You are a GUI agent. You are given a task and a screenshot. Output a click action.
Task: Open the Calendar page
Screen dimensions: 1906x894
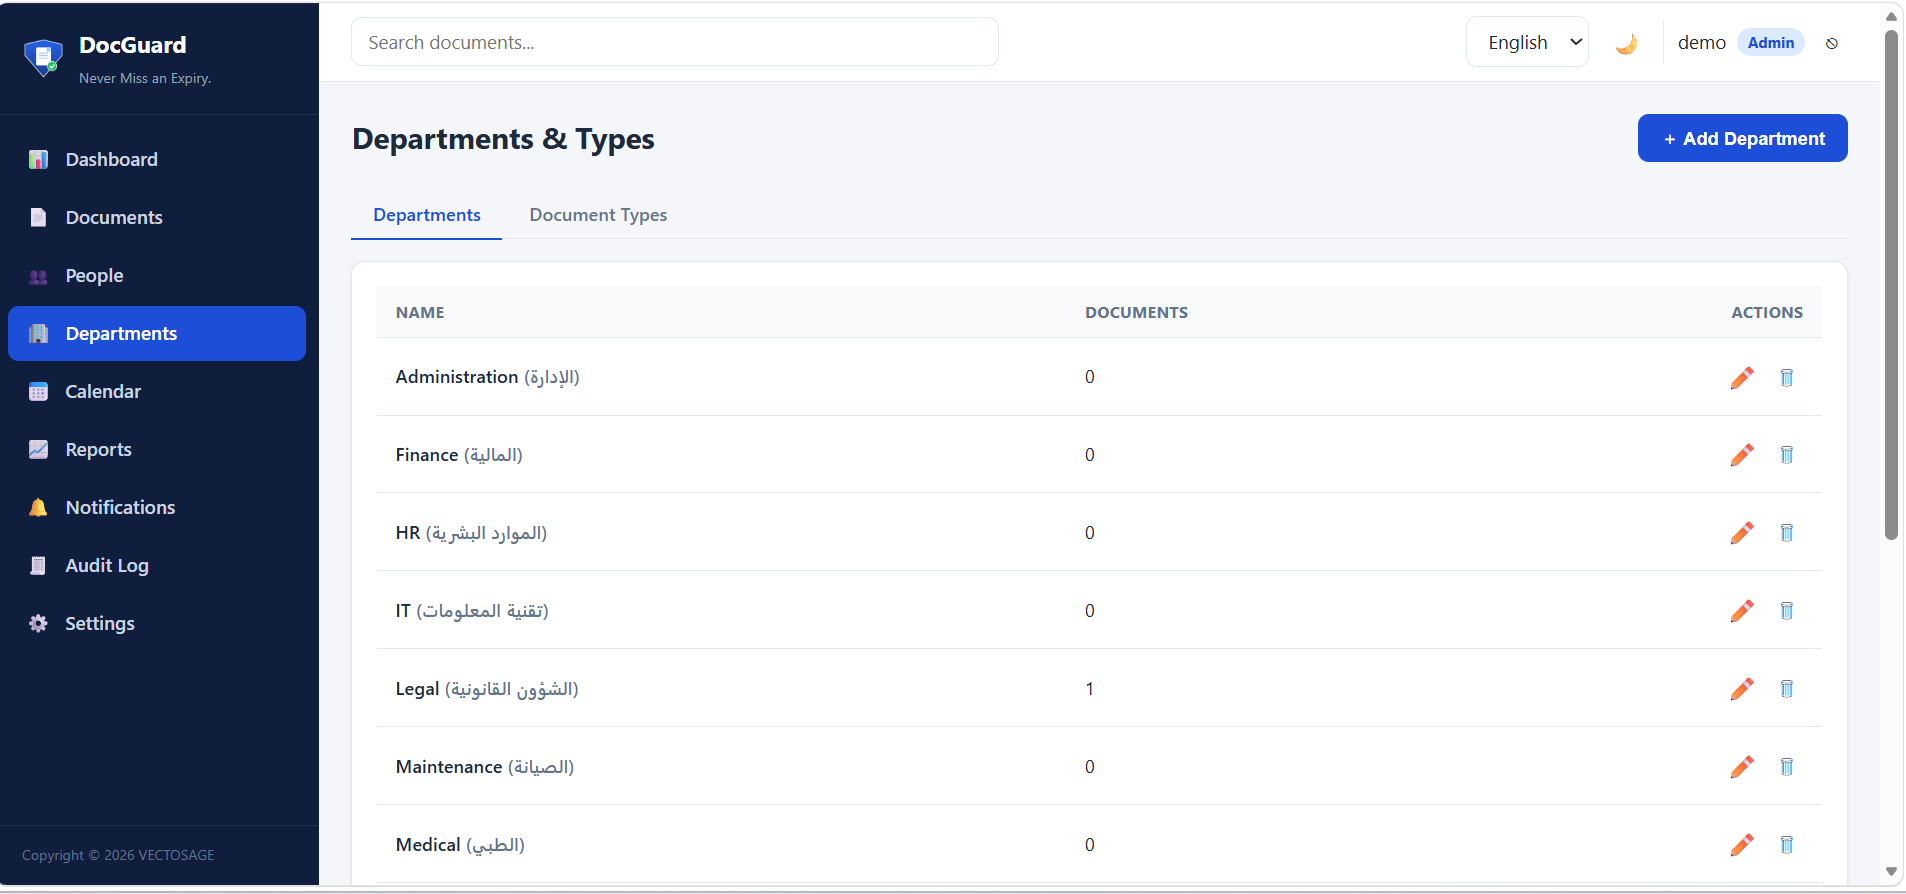157,392
